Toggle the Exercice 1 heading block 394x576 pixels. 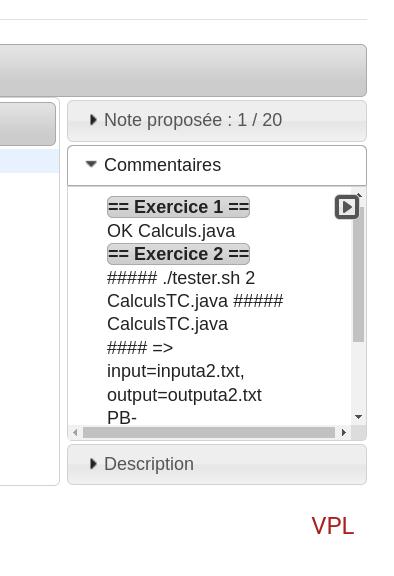[178, 207]
